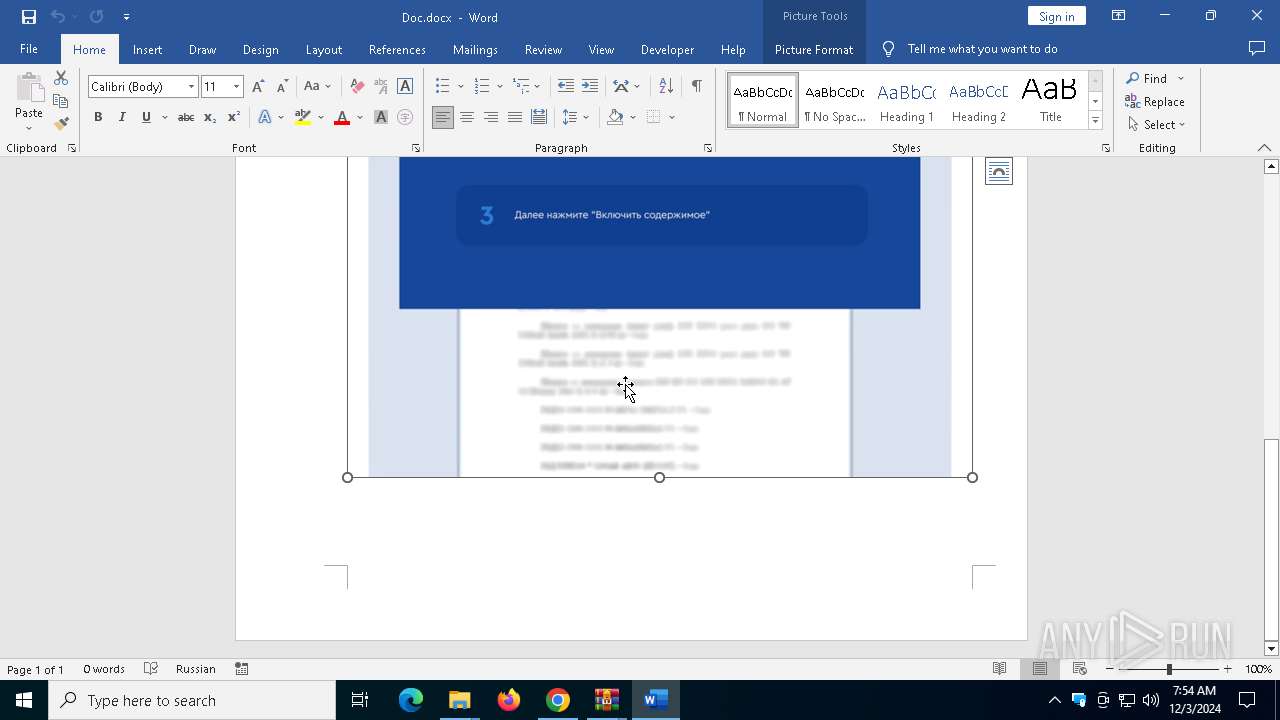
Task: Apply character shading icon
Action: tap(381, 117)
